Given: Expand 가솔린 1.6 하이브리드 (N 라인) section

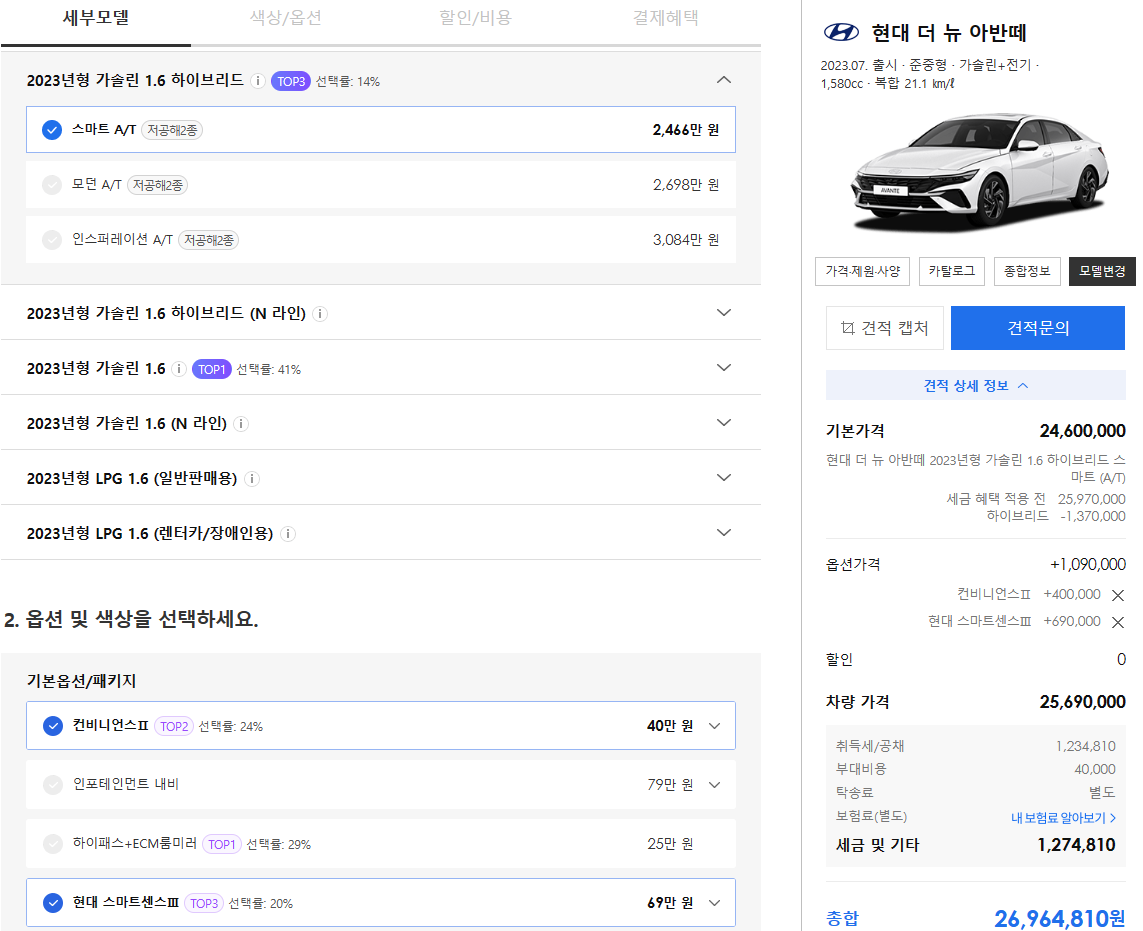Looking at the screenshot, I should coord(724,313).
